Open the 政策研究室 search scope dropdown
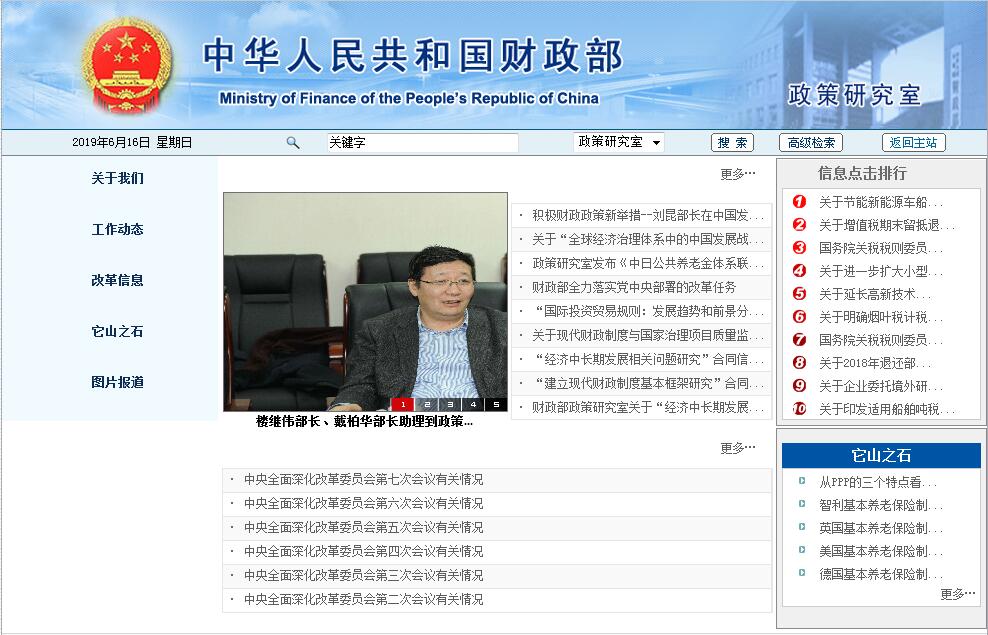The width and height of the screenshot is (988, 635). click(x=619, y=142)
